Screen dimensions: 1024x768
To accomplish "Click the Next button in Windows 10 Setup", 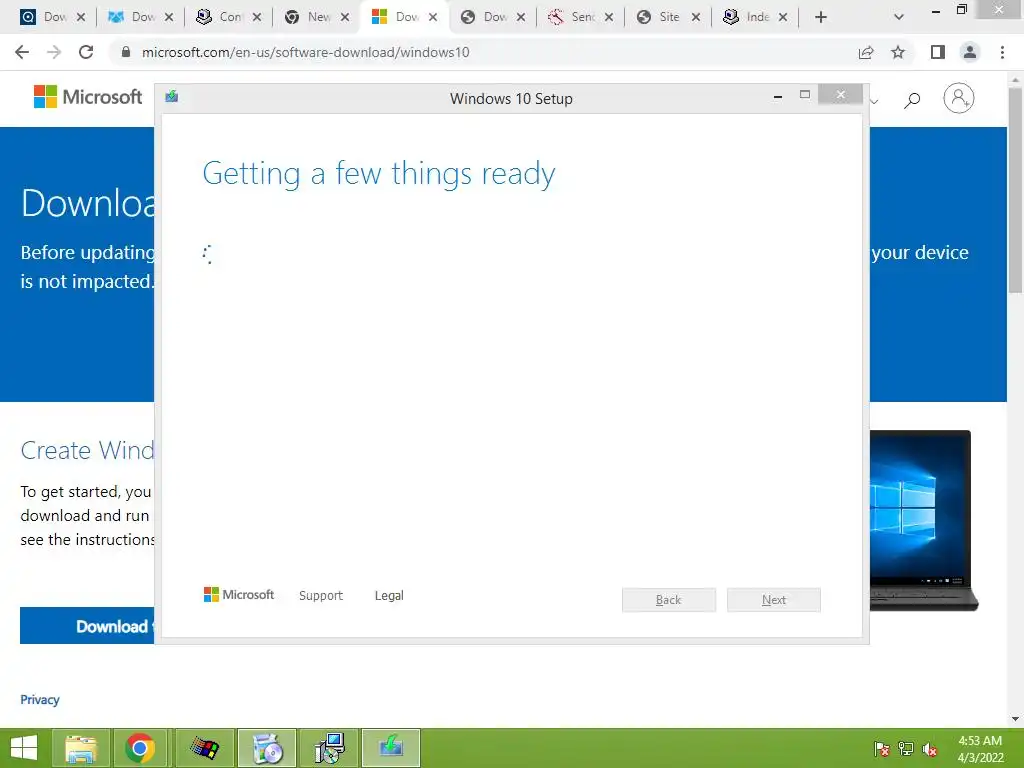I will pos(774,600).
